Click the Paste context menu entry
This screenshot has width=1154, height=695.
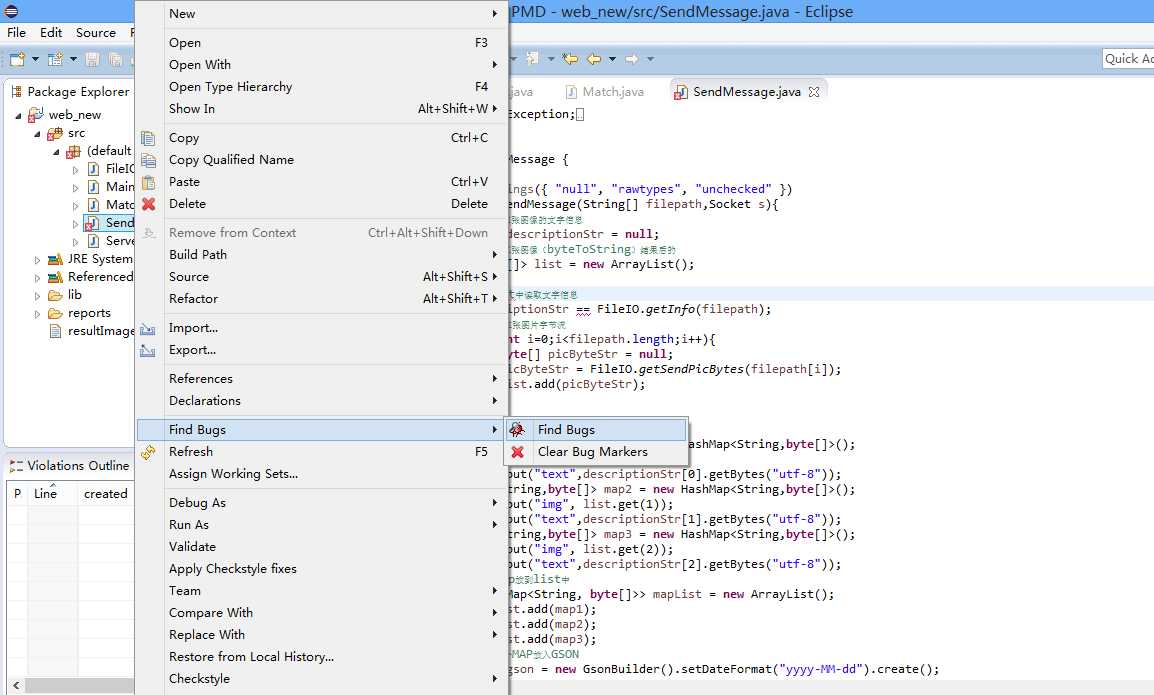[322, 182]
